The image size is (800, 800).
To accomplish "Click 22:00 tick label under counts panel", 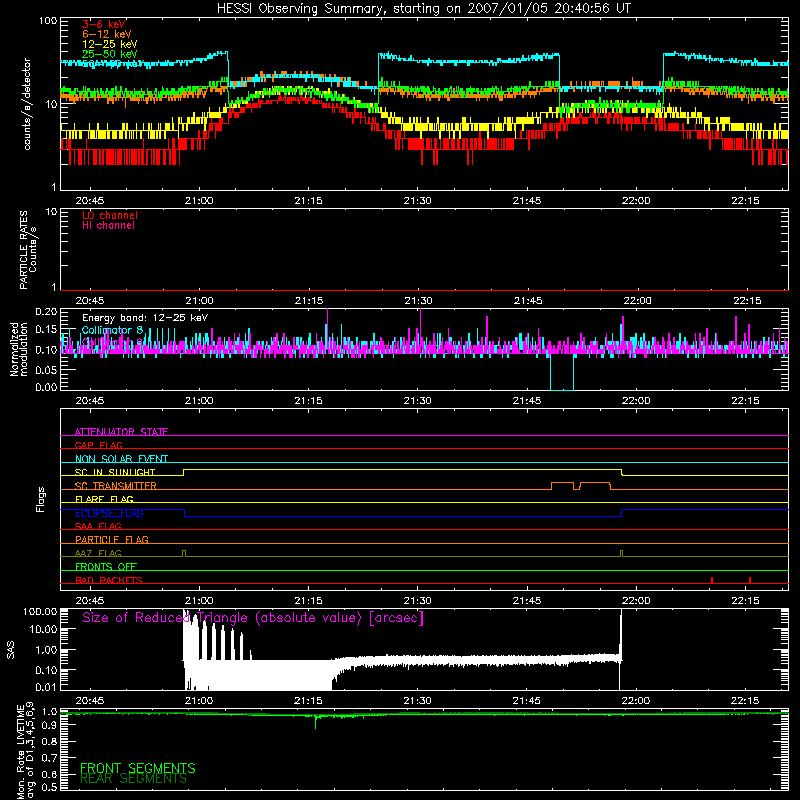I will click(x=636, y=201).
